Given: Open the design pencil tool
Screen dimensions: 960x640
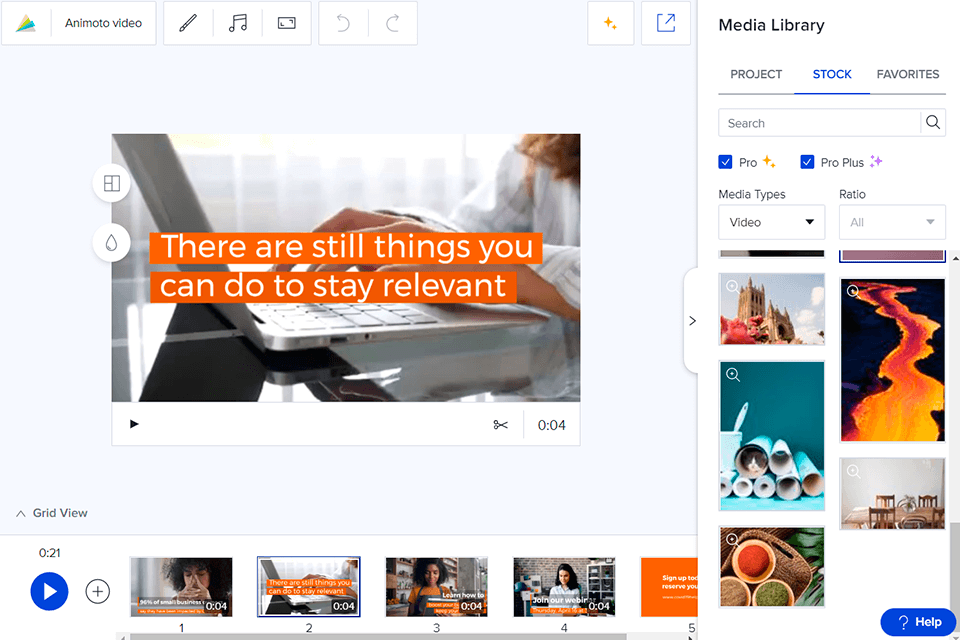Looking at the screenshot, I should 188,23.
